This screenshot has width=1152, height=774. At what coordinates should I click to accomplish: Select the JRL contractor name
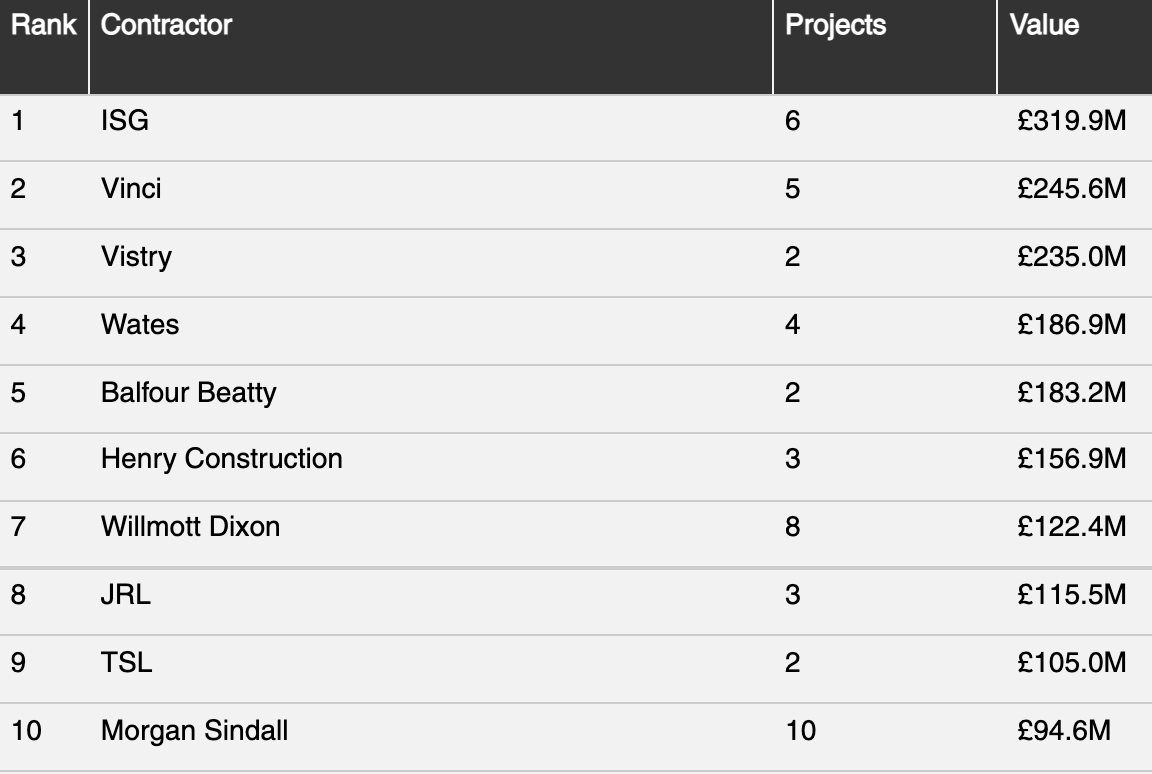pos(126,594)
